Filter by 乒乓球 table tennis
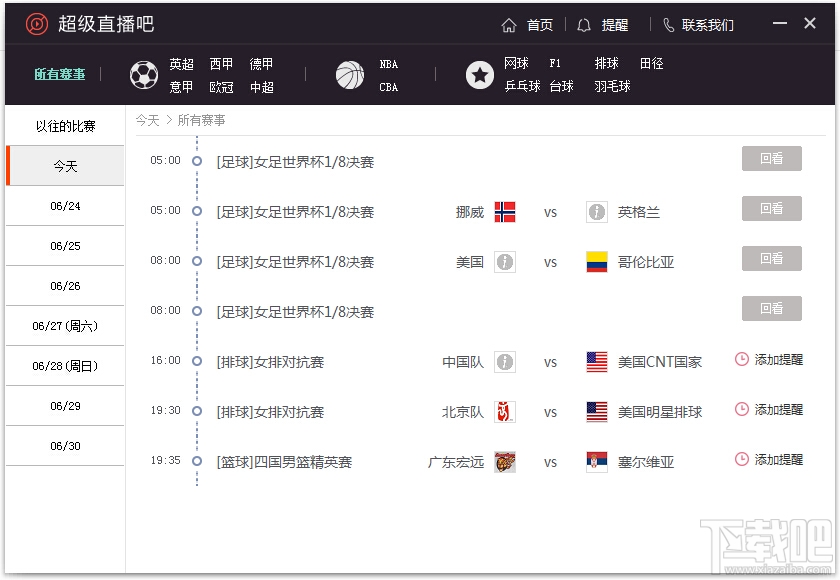 [x=522, y=86]
